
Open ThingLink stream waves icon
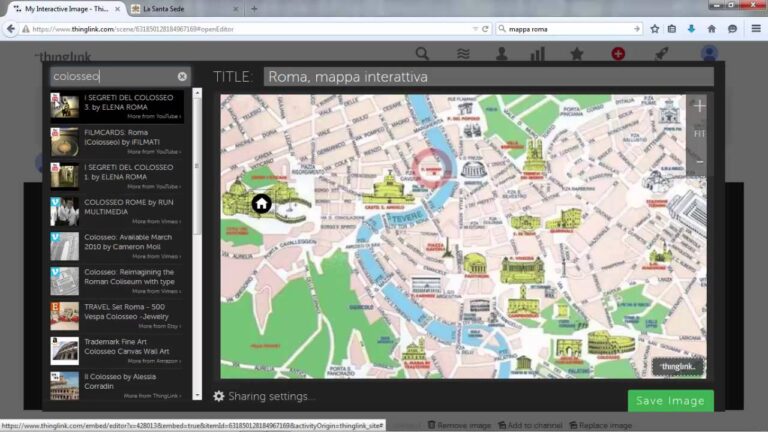(463, 53)
